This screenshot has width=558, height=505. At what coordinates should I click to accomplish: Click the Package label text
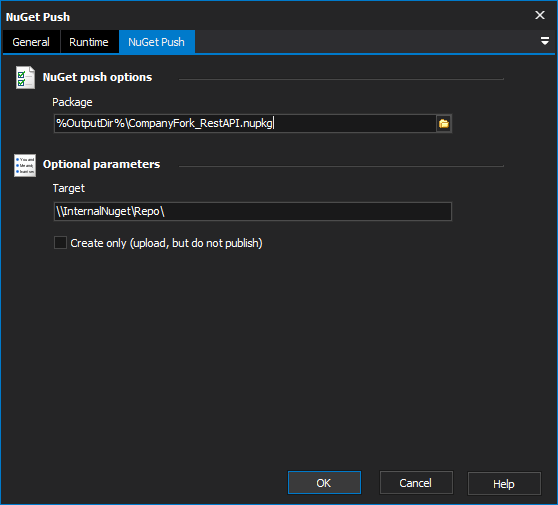click(x=72, y=102)
